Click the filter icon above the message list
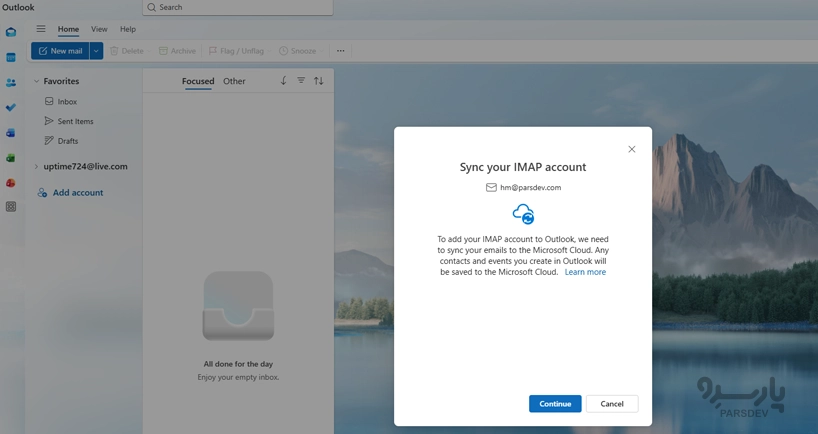This screenshot has width=818, height=434. [301, 81]
